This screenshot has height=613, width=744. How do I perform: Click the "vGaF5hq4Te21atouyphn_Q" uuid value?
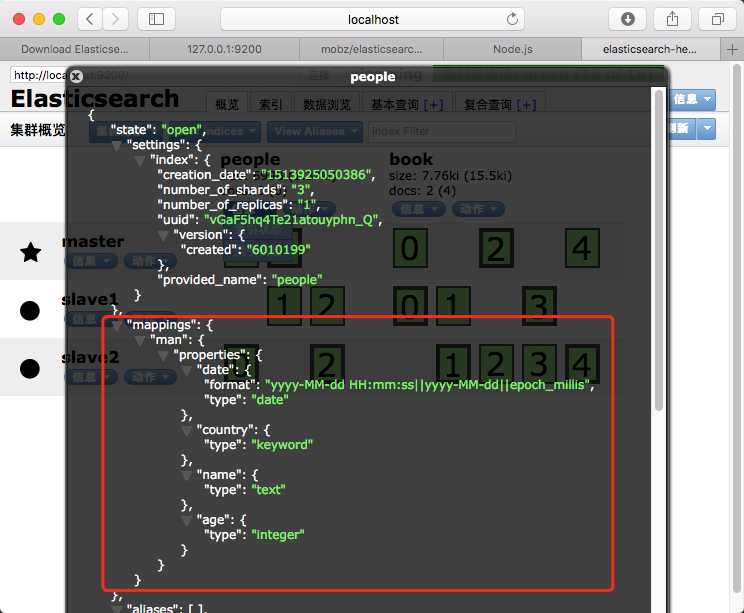291,220
